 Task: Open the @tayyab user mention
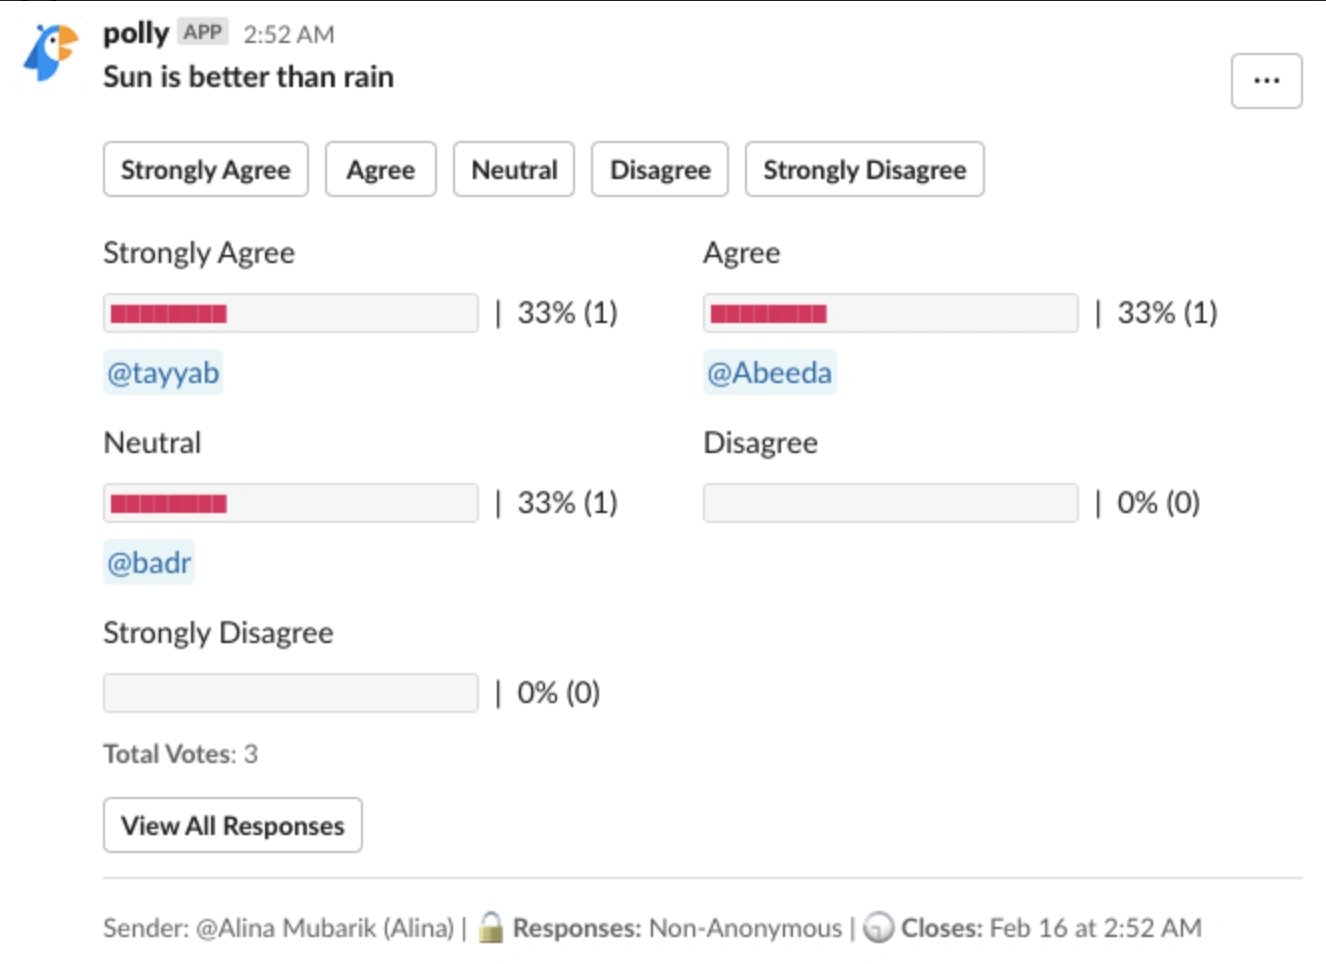(163, 373)
